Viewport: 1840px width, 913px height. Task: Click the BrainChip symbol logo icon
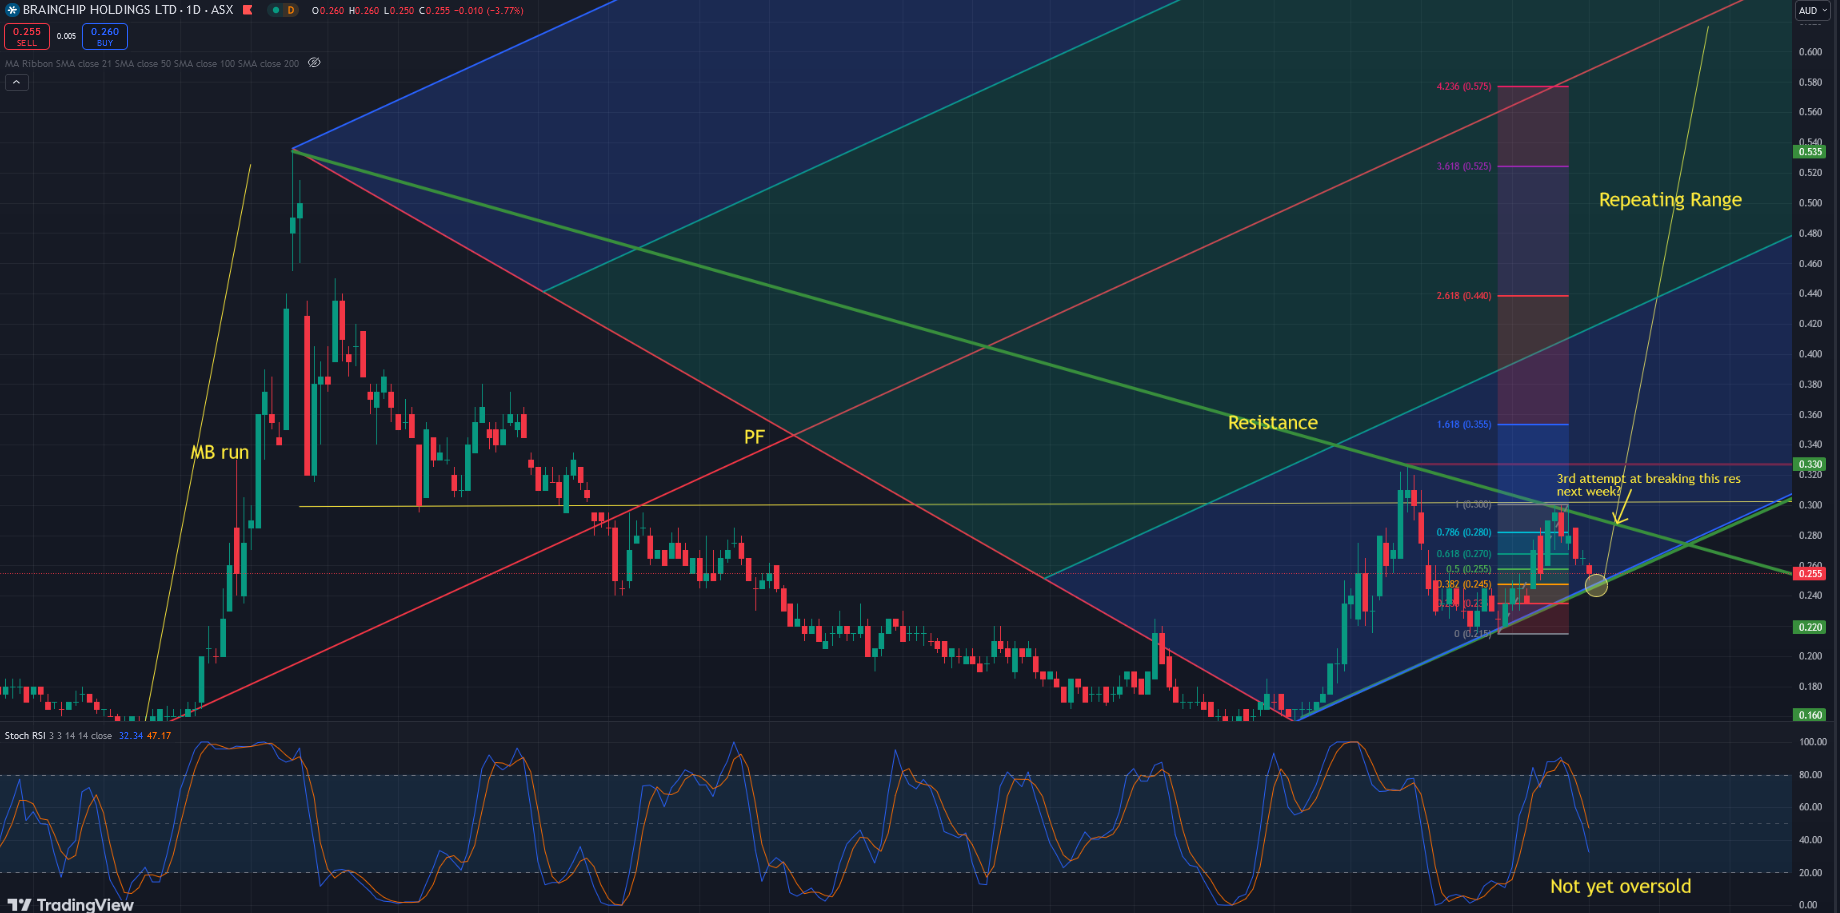click(x=12, y=10)
